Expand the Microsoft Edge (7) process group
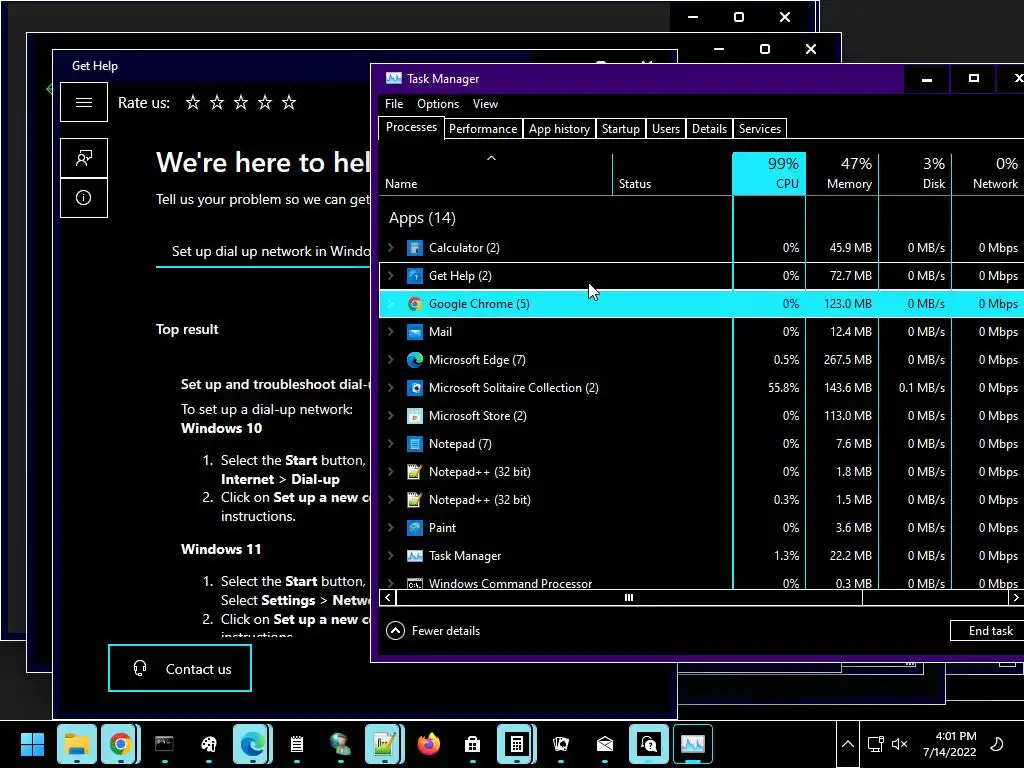The image size is (1024, 768). 391,360
